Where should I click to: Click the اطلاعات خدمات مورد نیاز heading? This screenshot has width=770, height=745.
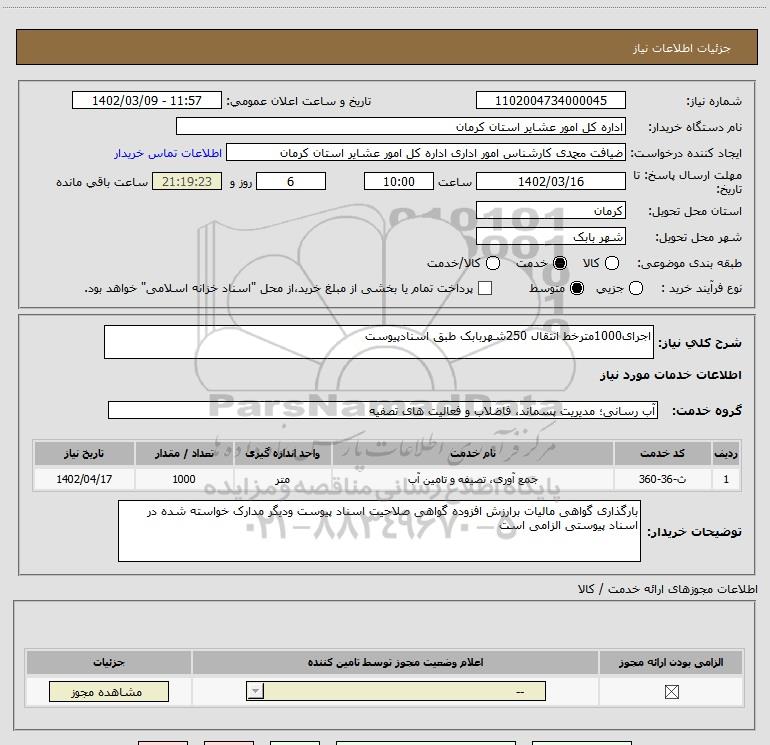[670, 375]
